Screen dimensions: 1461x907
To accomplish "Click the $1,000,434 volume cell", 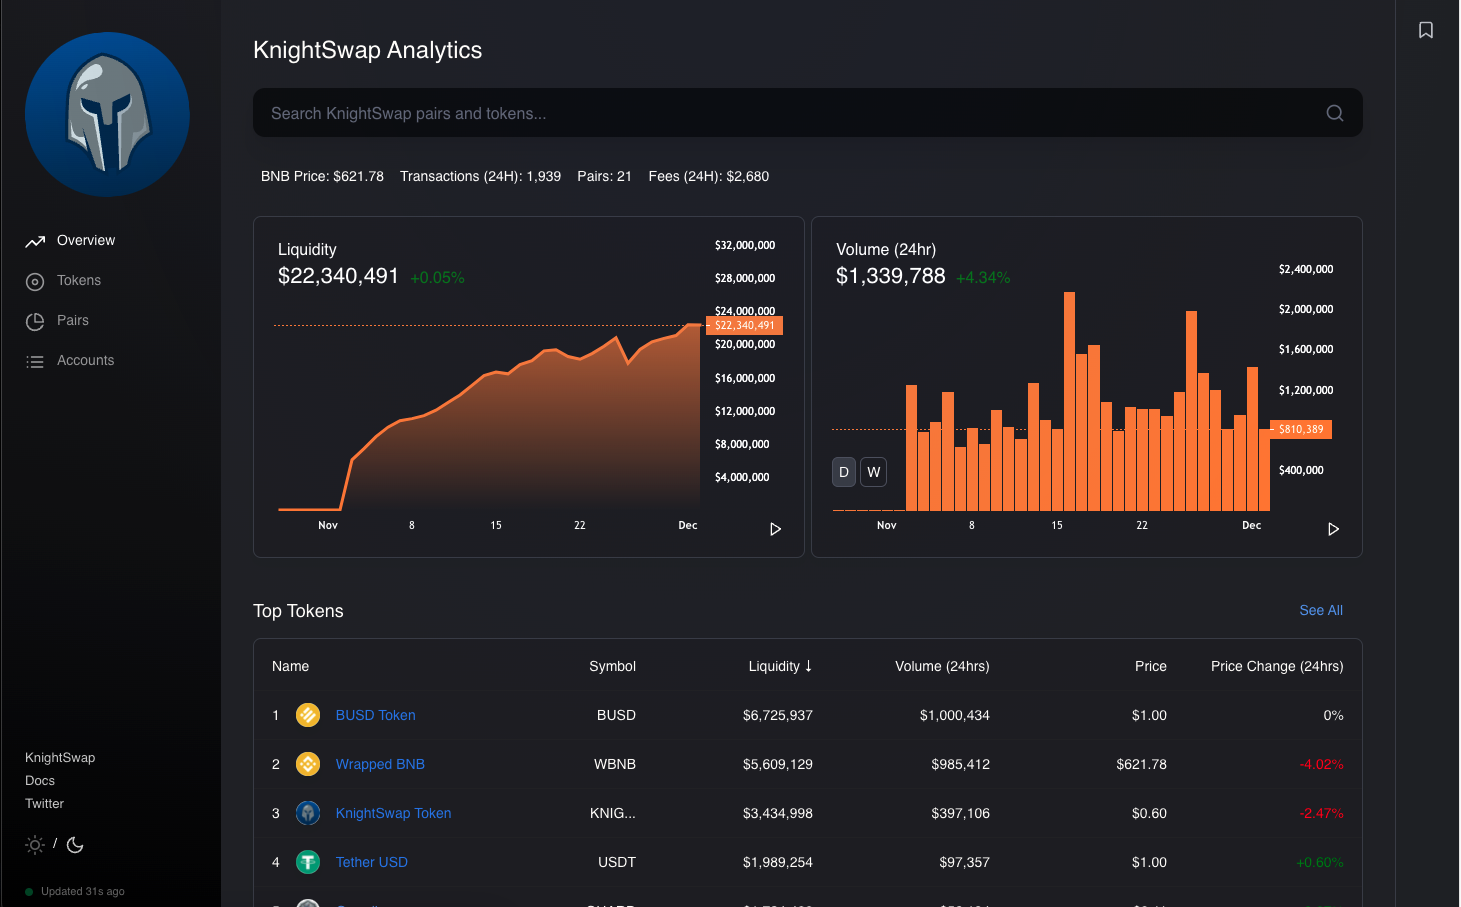I will coord(954,715).
